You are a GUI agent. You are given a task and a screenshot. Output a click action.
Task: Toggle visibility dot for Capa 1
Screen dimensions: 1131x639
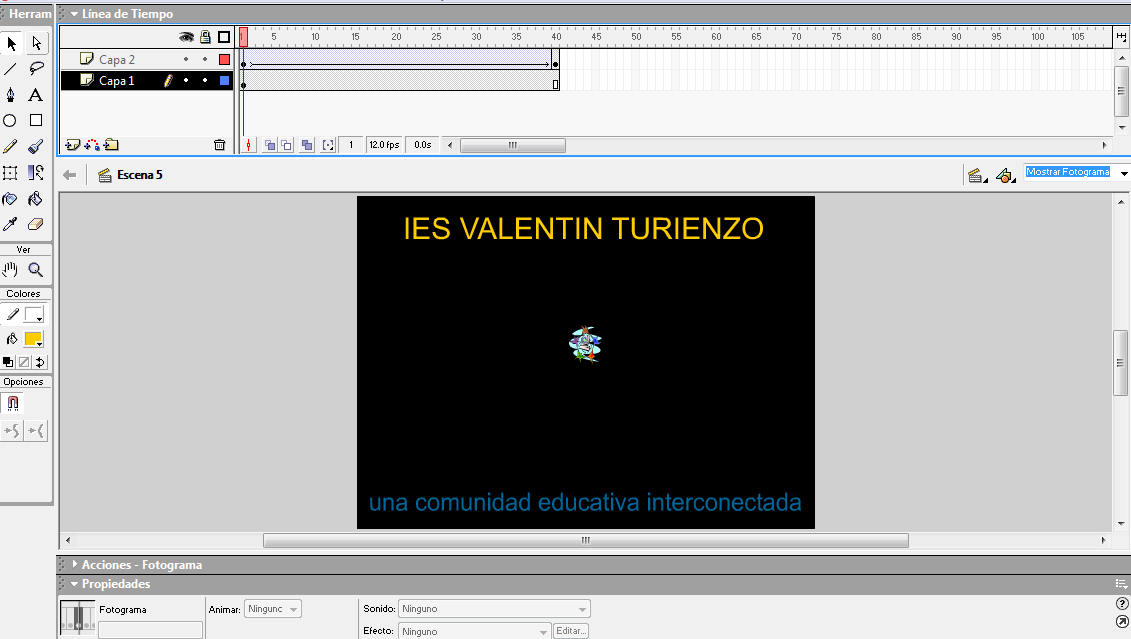point(186,80)
